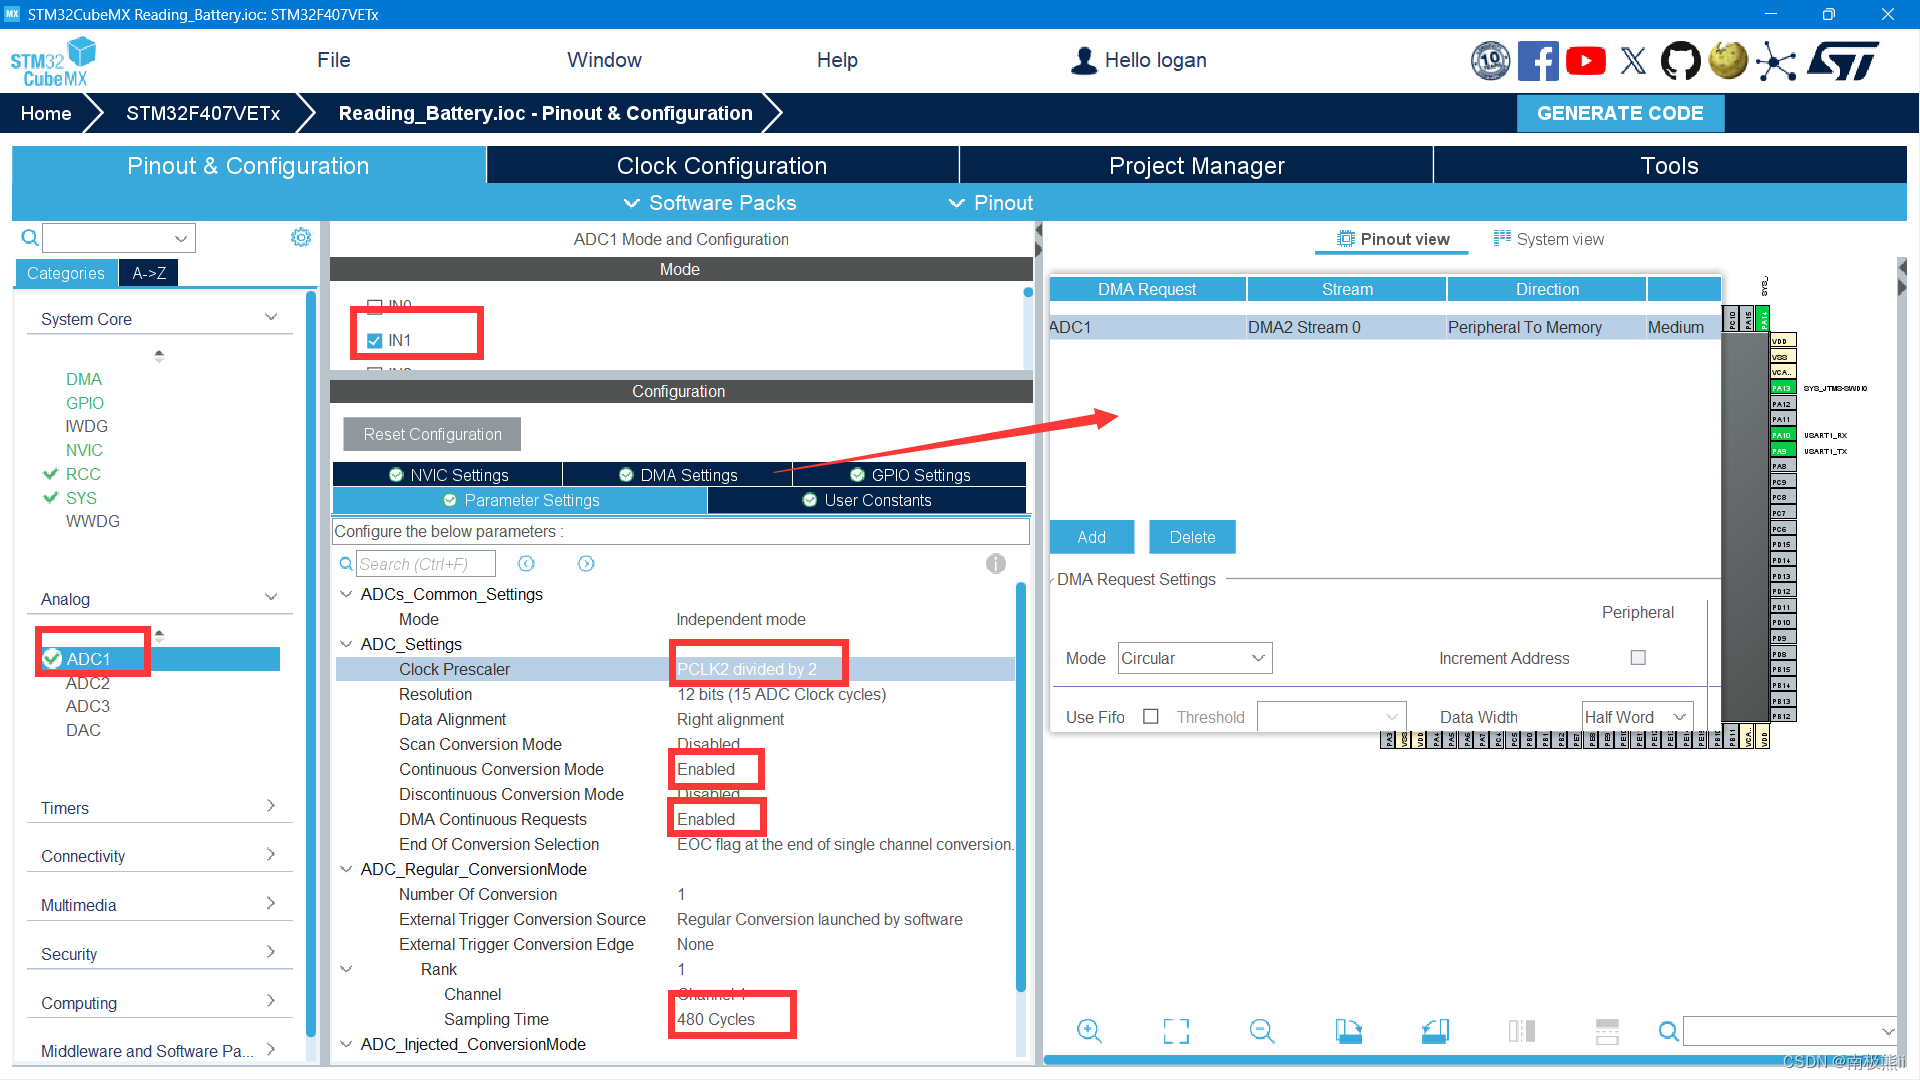Toggle the Use Fifo checkbox

pos(1151,717)
